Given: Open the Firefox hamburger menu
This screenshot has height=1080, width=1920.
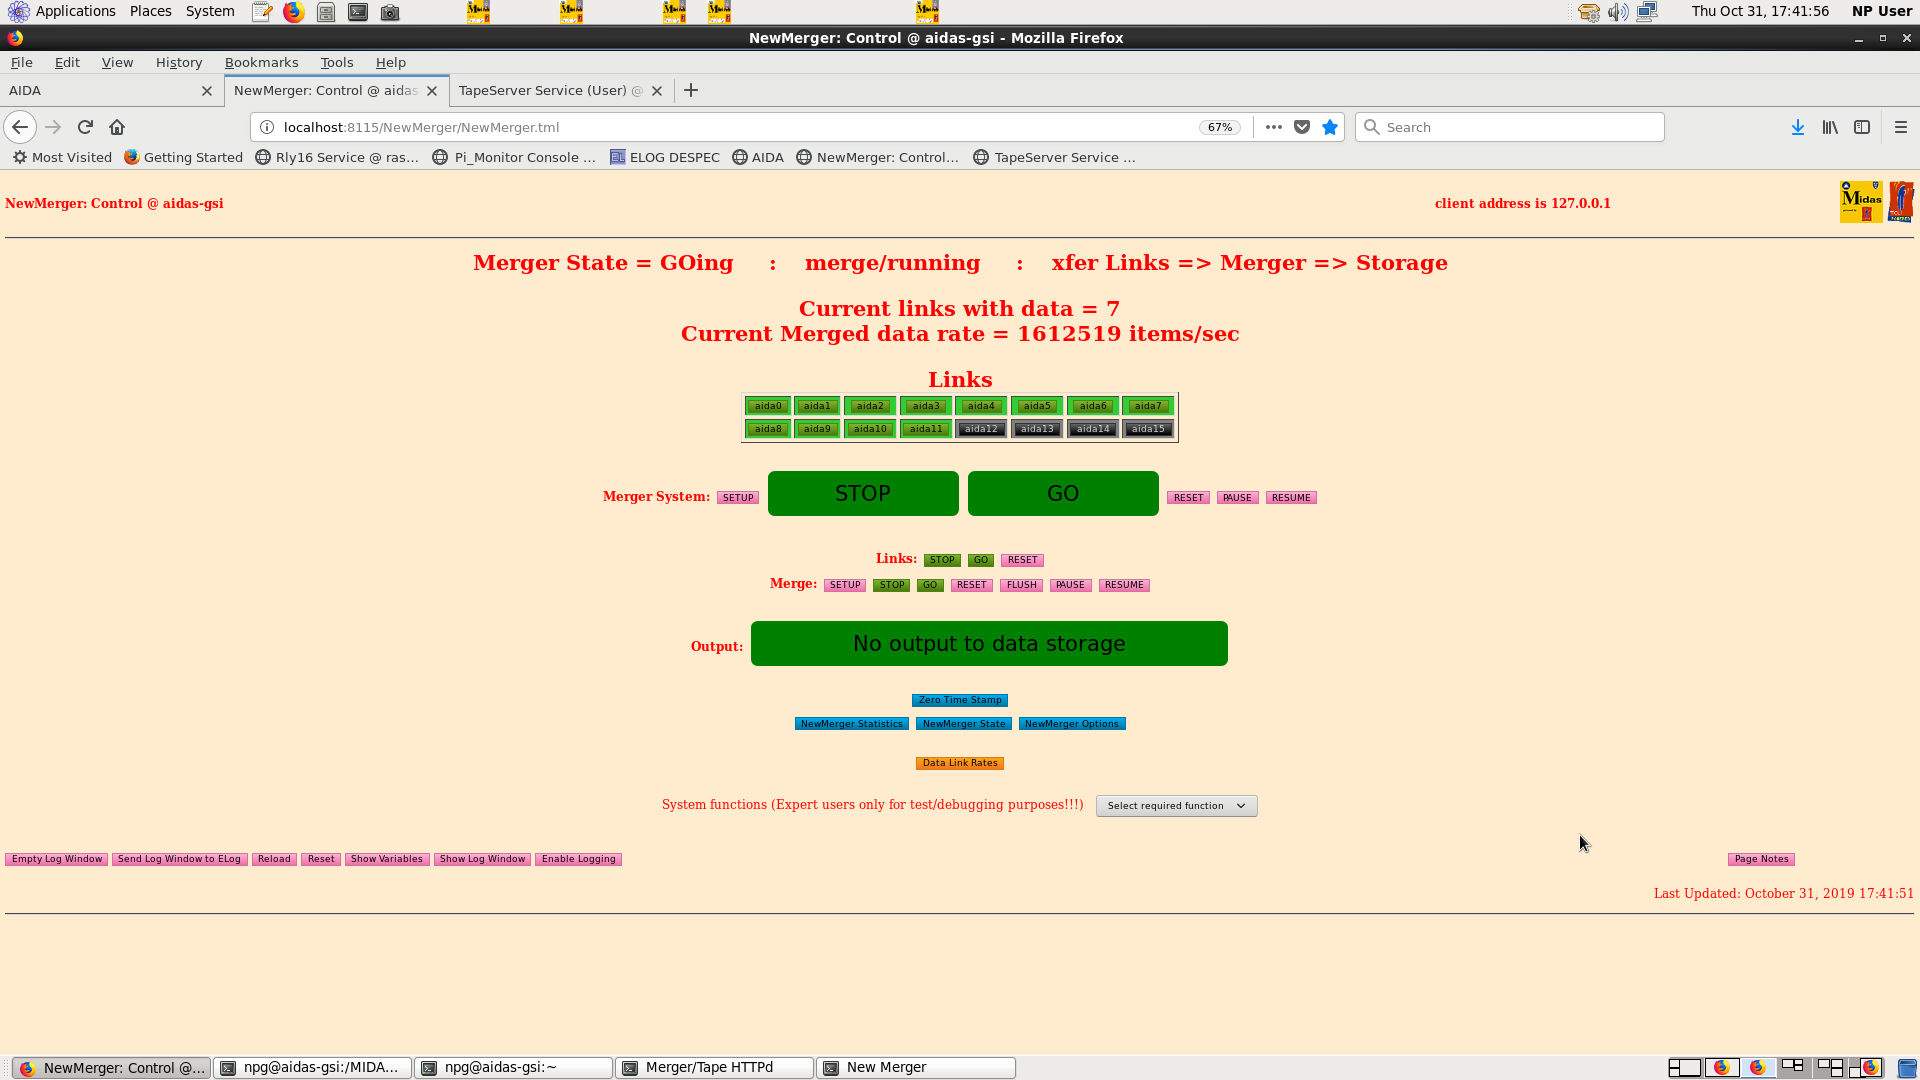Looking at the screenshot, I should [1900, 127].
